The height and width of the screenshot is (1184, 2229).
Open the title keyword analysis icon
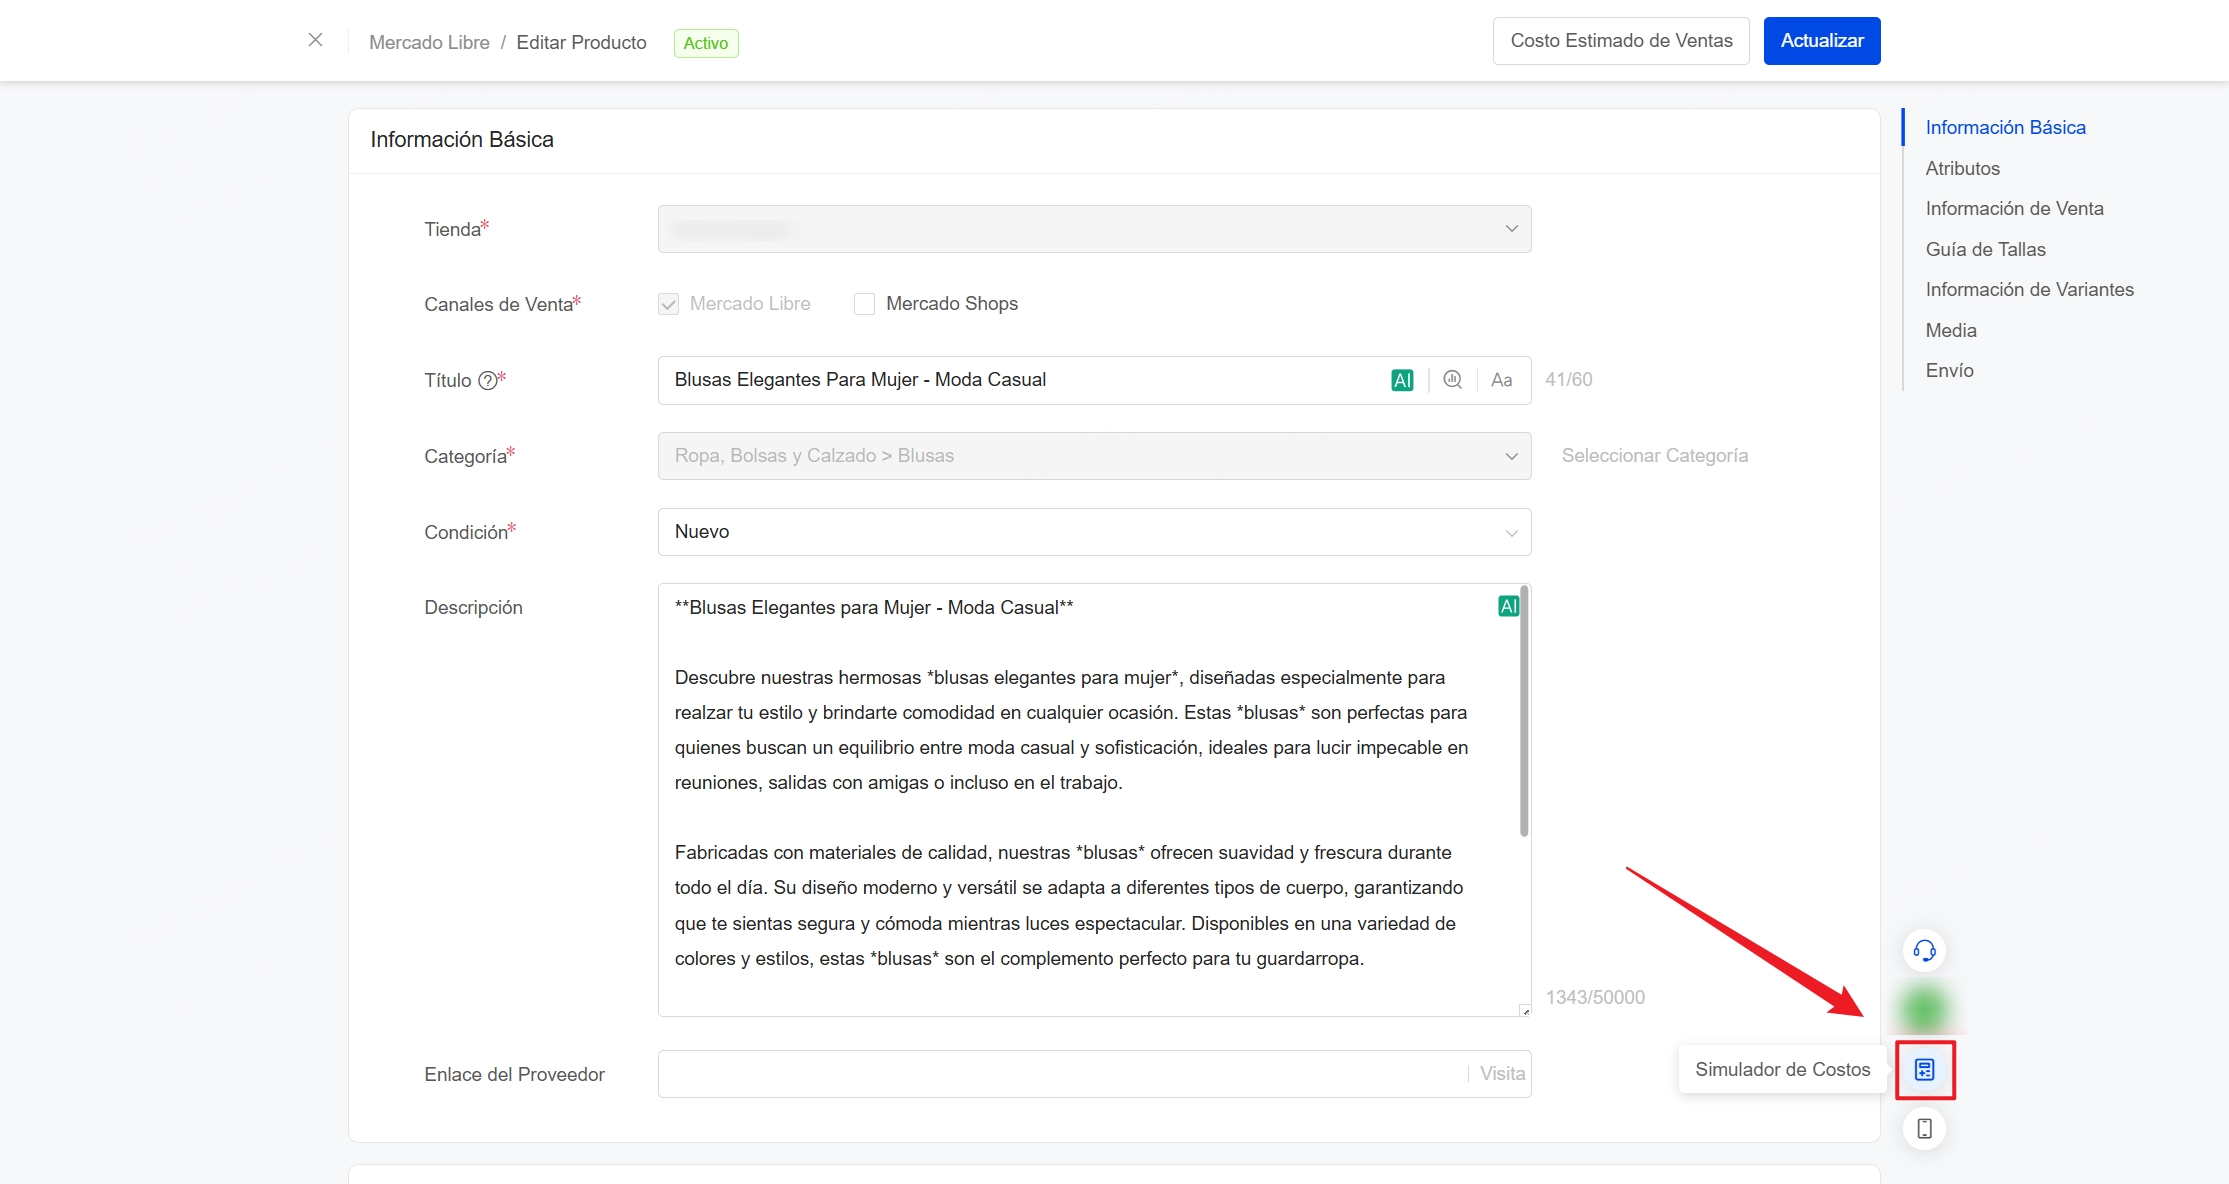[1453, 380]
